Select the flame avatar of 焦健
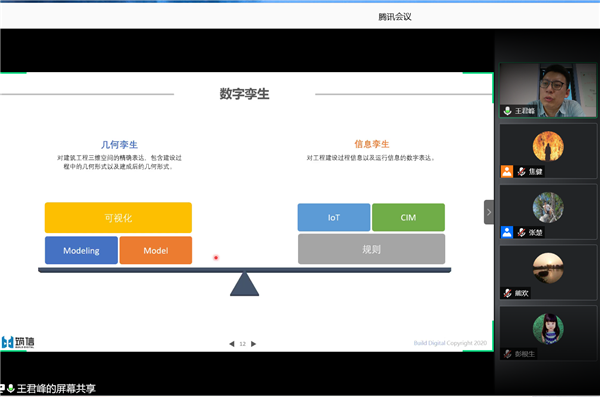 [548, 146]
